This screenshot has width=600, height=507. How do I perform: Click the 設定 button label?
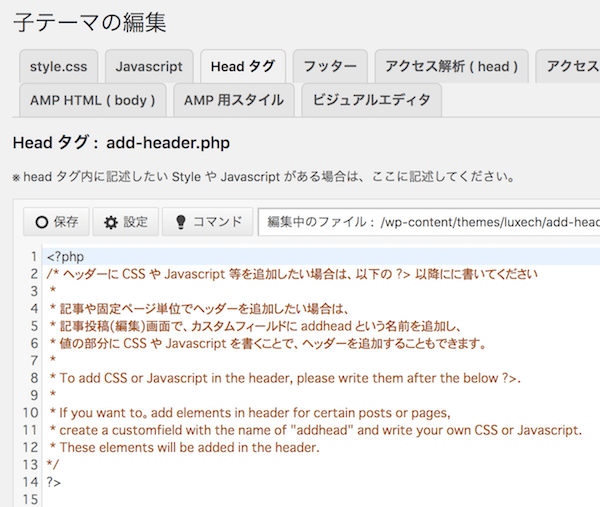[x=135, y=222]
